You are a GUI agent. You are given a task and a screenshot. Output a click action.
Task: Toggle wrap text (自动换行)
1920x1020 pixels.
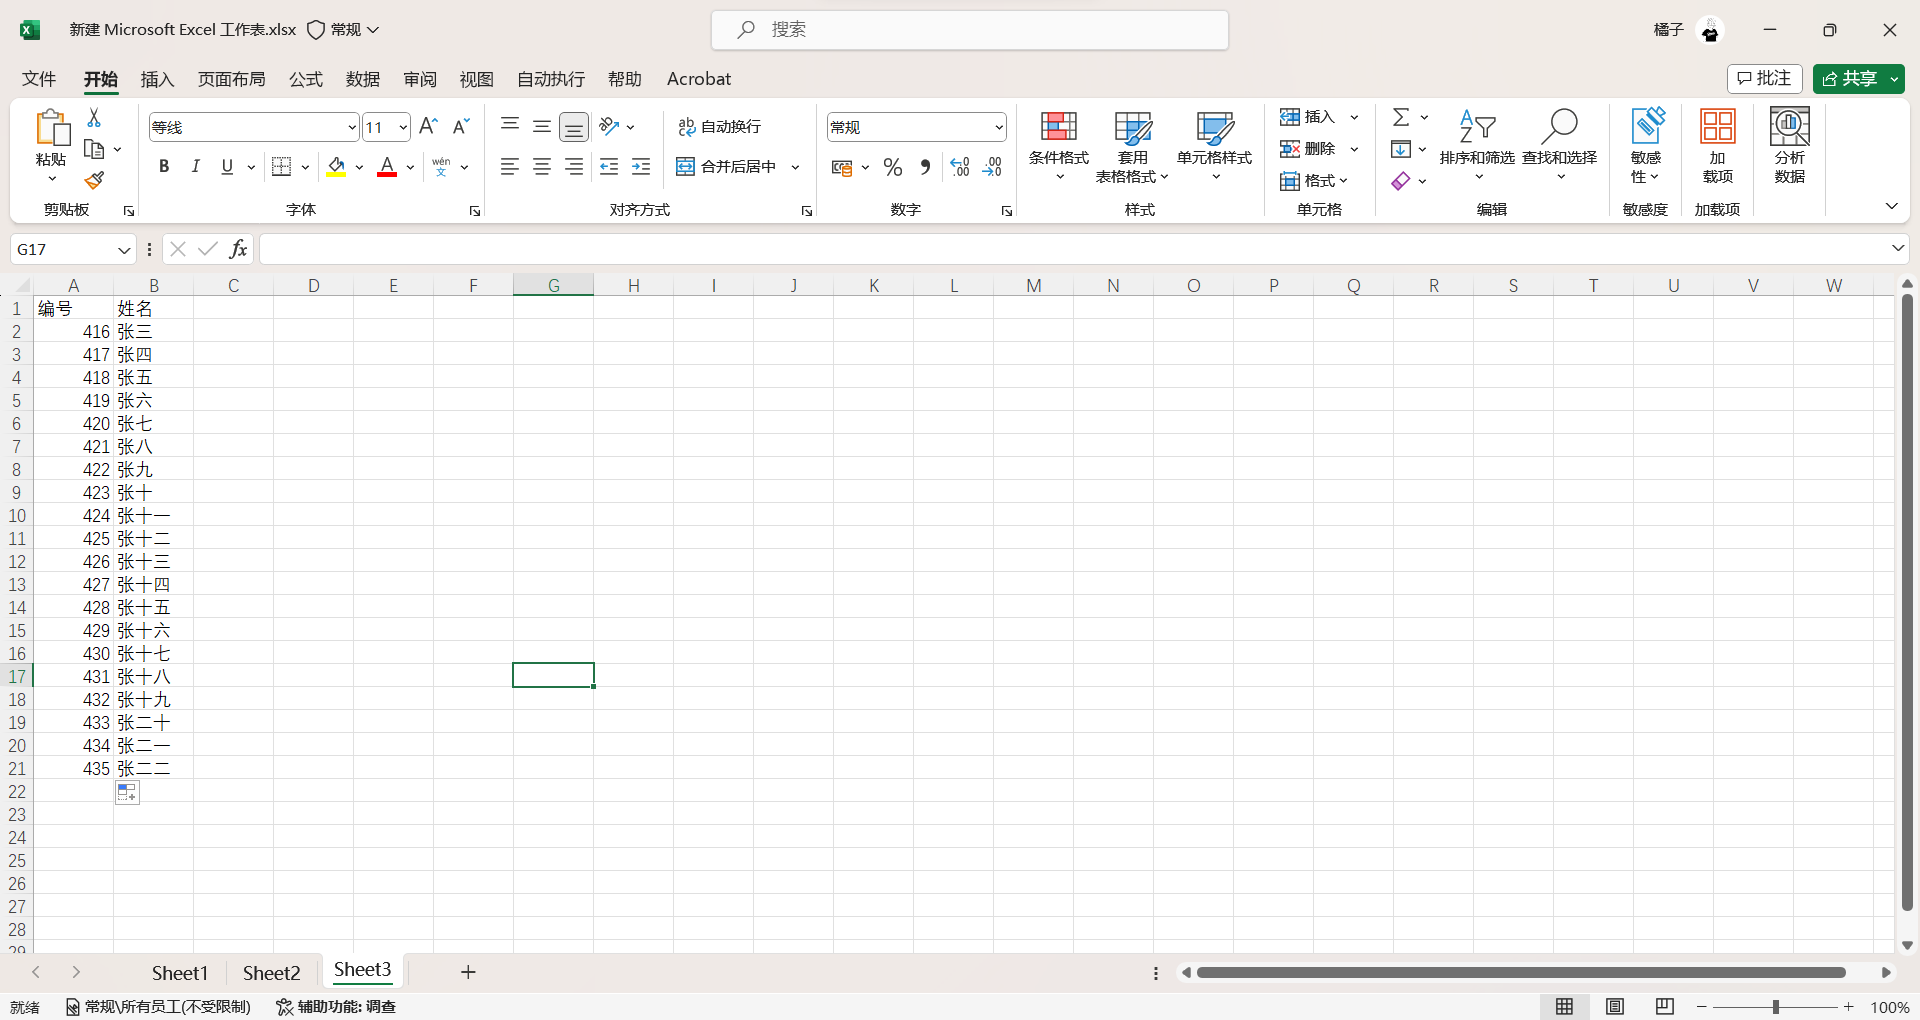(x=720, y=127)
